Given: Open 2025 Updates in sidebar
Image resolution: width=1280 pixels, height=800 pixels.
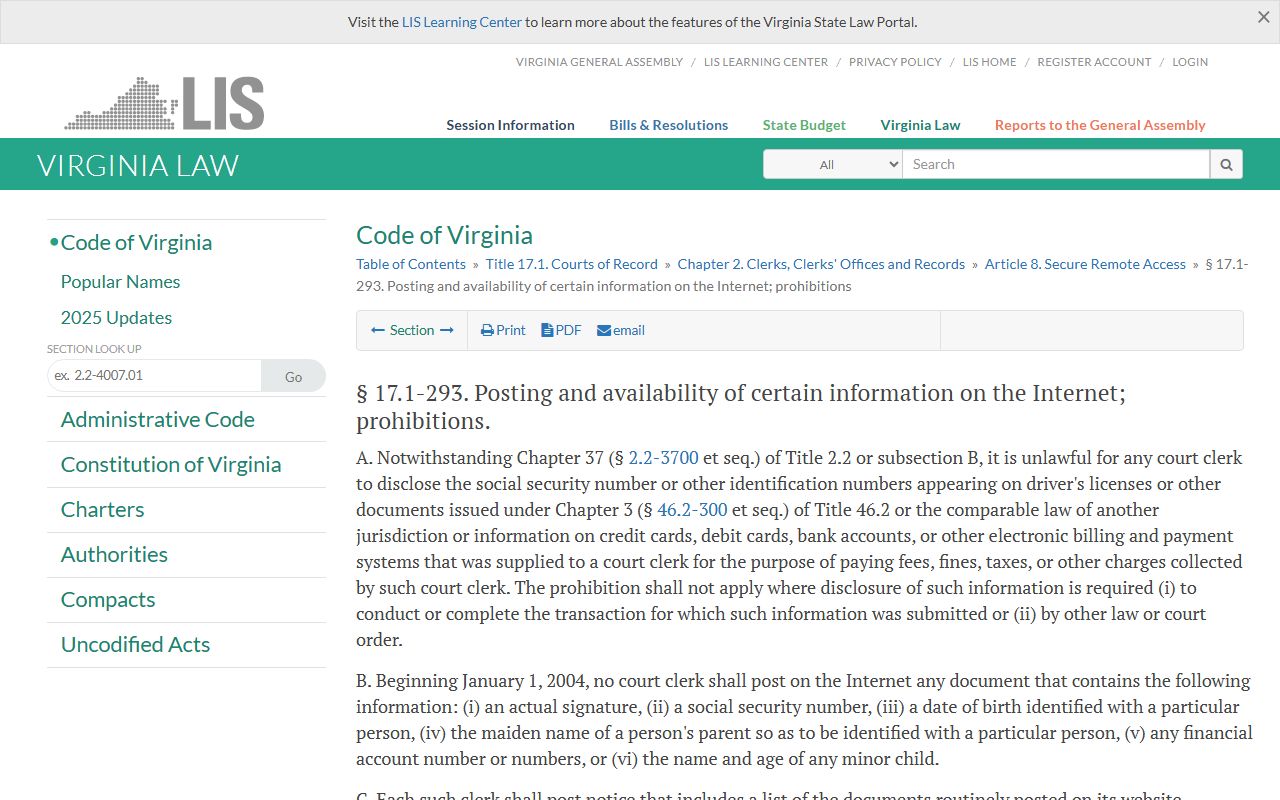Looking at the screenshot, I should [116, 318].
